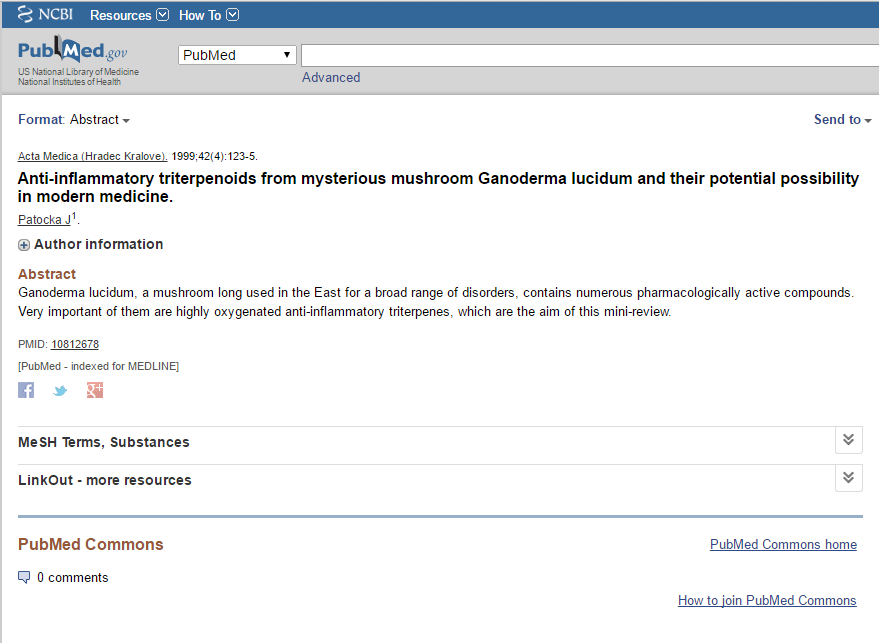Open Acta Medica (Hradec Kralove) journal link

[x=92, y=157]
